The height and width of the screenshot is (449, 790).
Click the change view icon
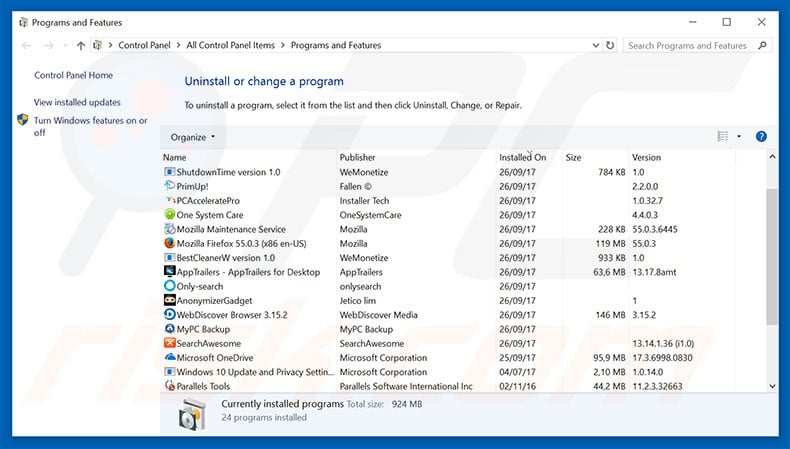(722, 136)
